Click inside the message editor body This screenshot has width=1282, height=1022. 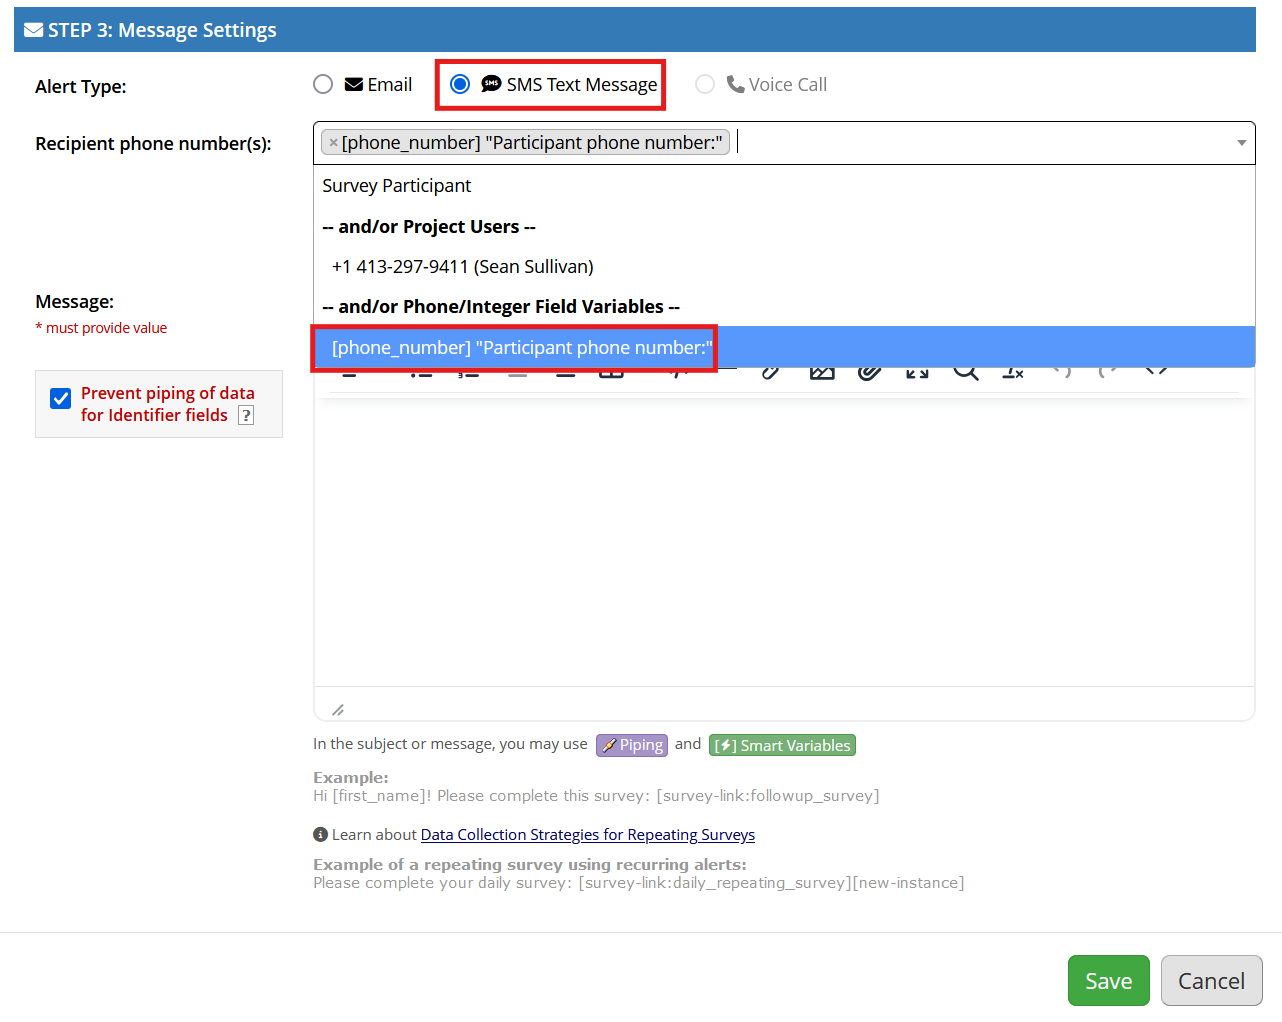coord(784,540)
